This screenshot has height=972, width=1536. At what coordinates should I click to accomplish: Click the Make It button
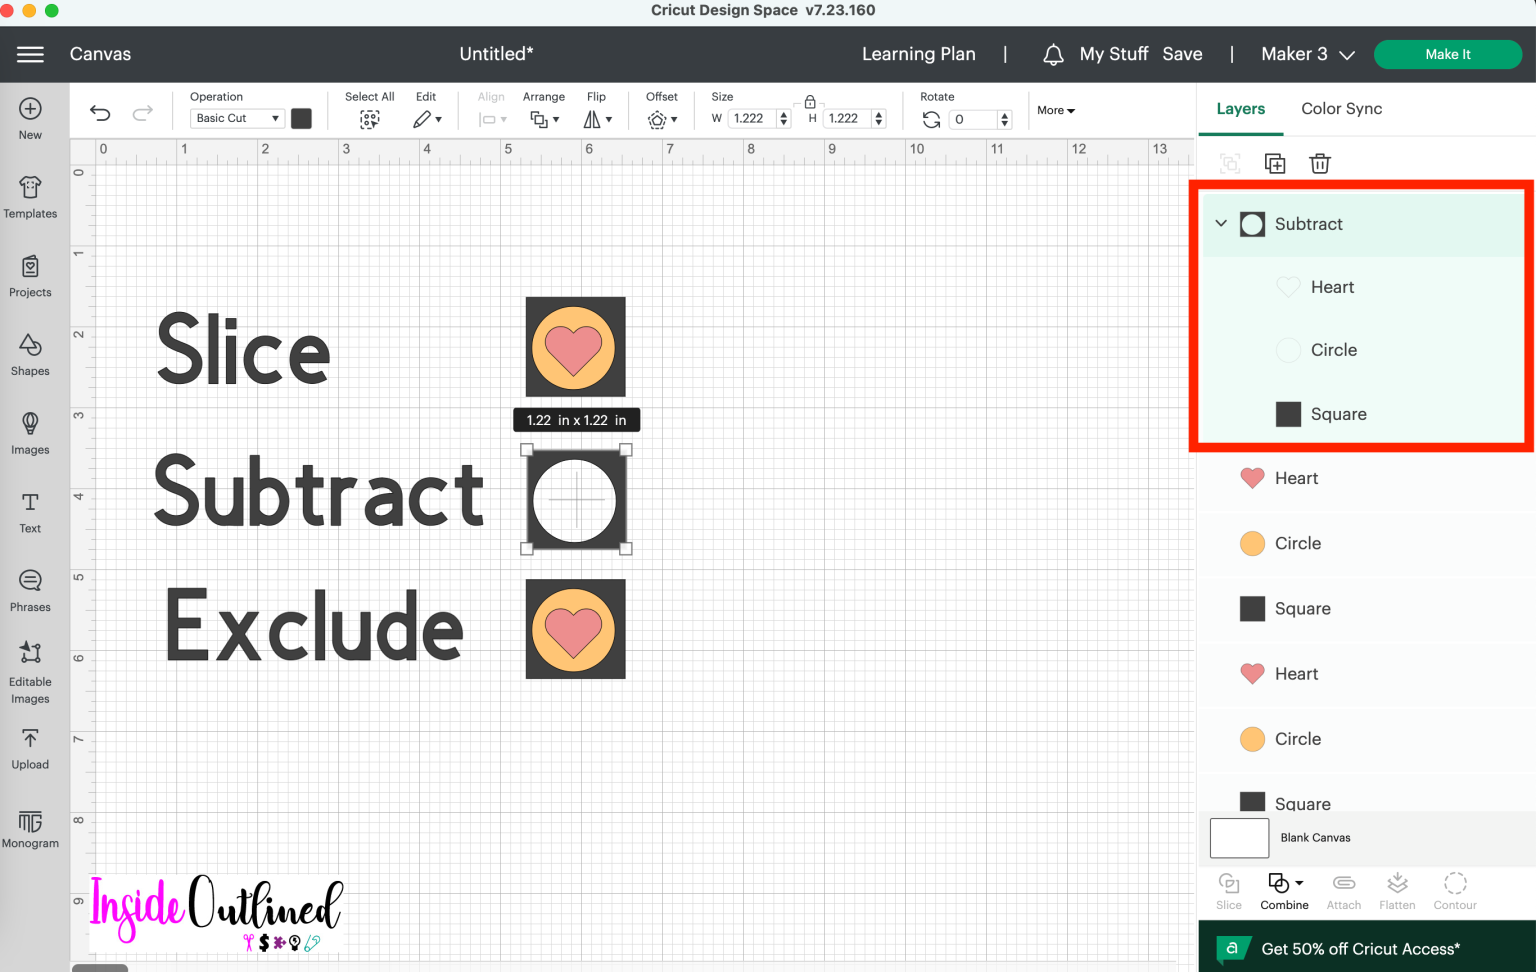point(1448,54)
